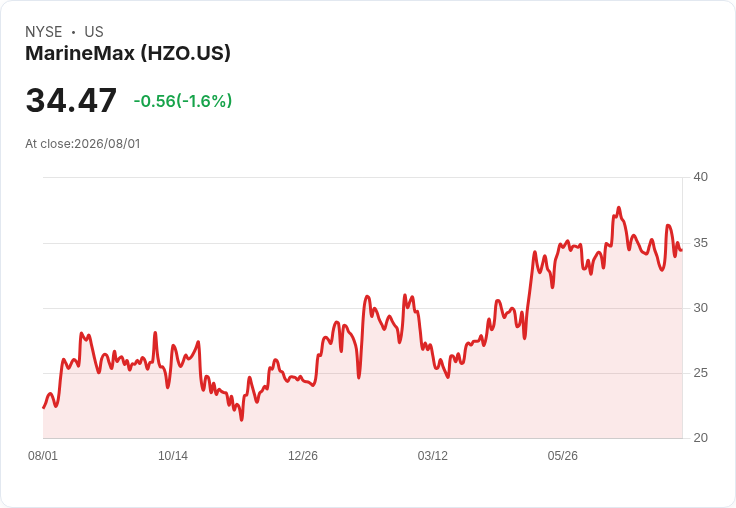
Task: Click the At close date text
Action: point(83,144)
